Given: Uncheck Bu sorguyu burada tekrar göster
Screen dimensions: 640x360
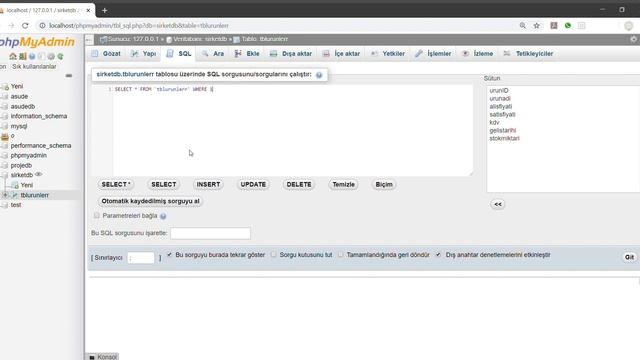Looking at the screenshot, I should click(x=169, y=255).
